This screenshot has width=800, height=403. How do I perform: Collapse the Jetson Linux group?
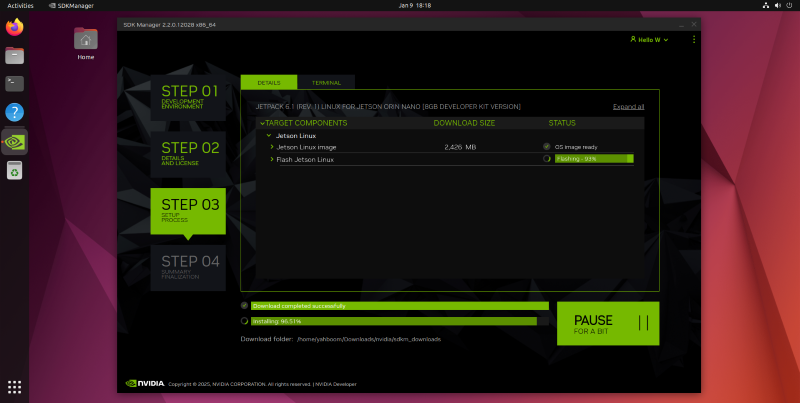[268, 134]
